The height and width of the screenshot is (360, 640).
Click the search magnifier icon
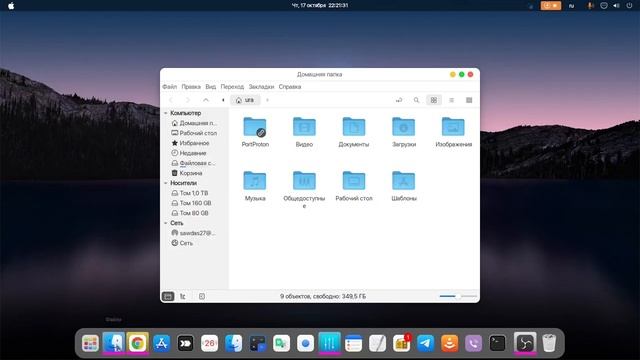[416, 100]
